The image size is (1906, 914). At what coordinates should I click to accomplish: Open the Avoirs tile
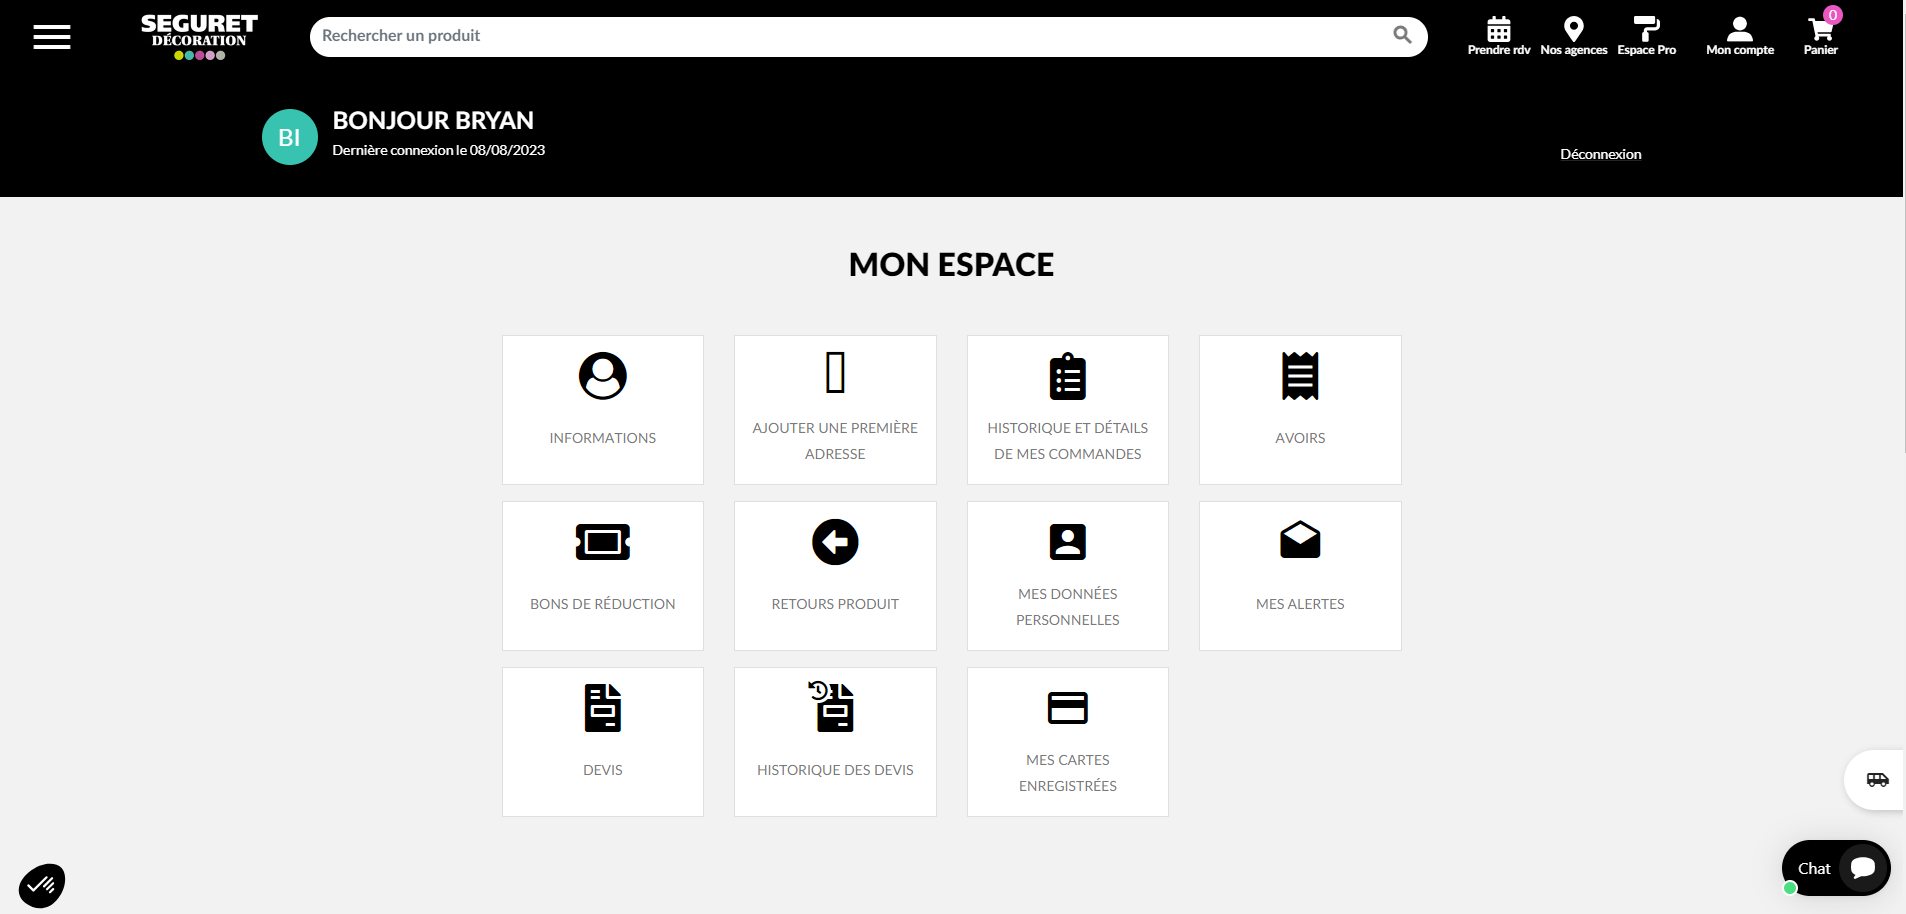[1300, 410]
